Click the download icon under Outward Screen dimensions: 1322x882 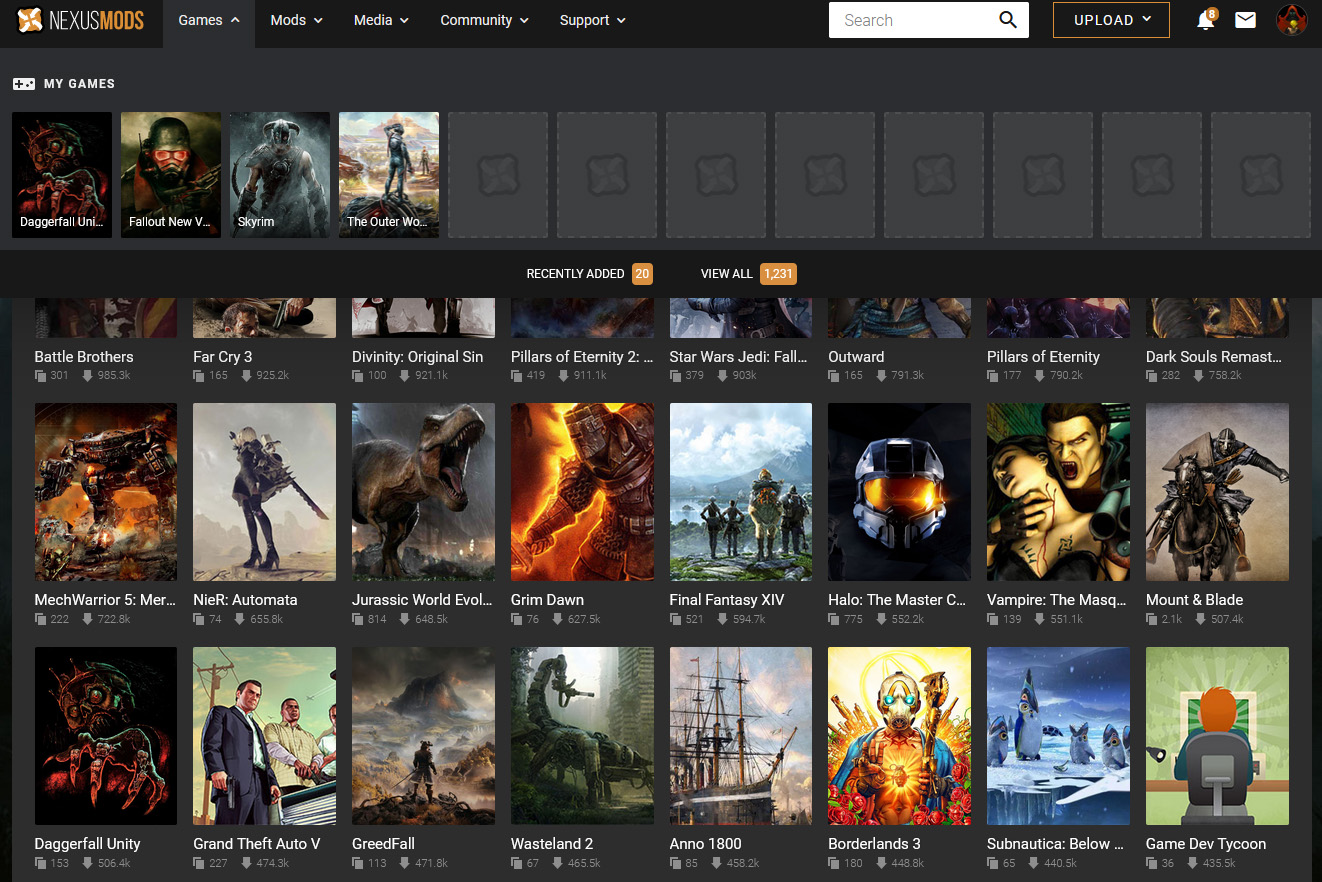click(882, 376)
